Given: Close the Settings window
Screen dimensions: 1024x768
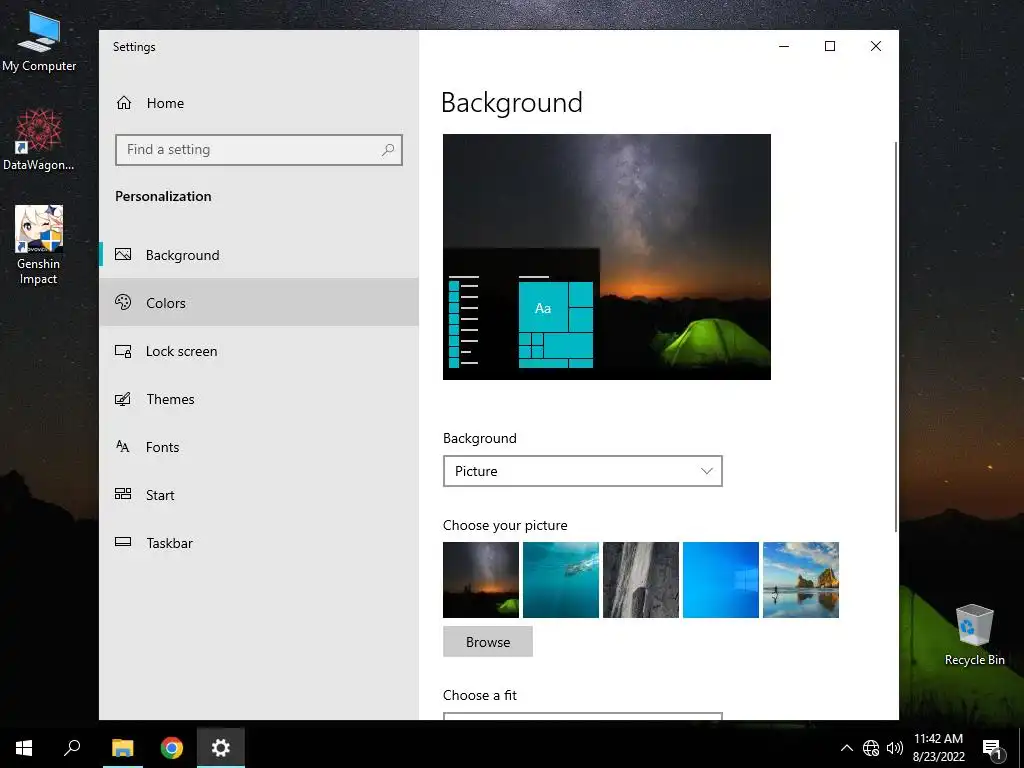Looking at the screenshot, I should click(876, 46).
